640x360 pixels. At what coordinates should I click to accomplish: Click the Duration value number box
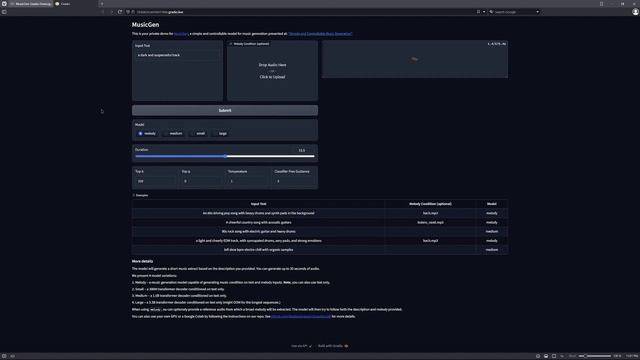click(304, 150)
